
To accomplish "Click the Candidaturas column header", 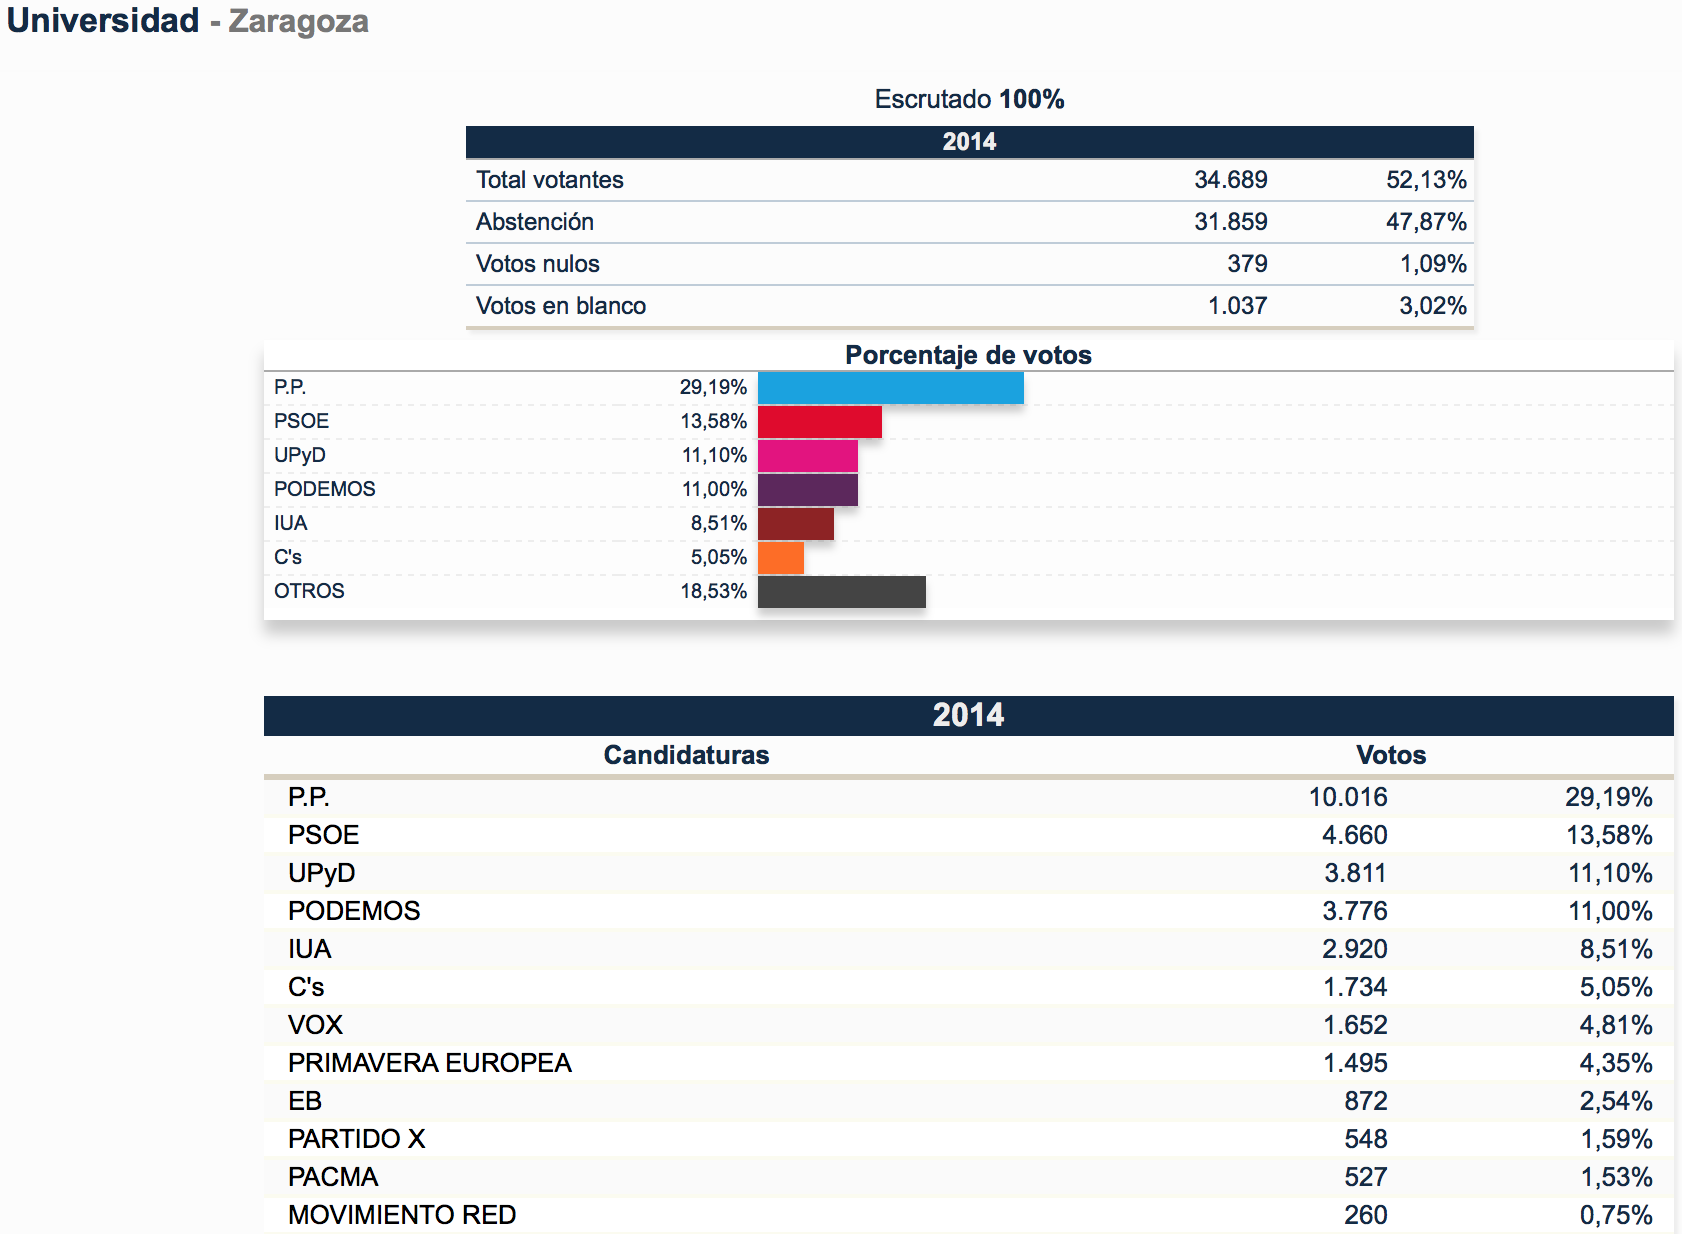I will tap(686, 755).
